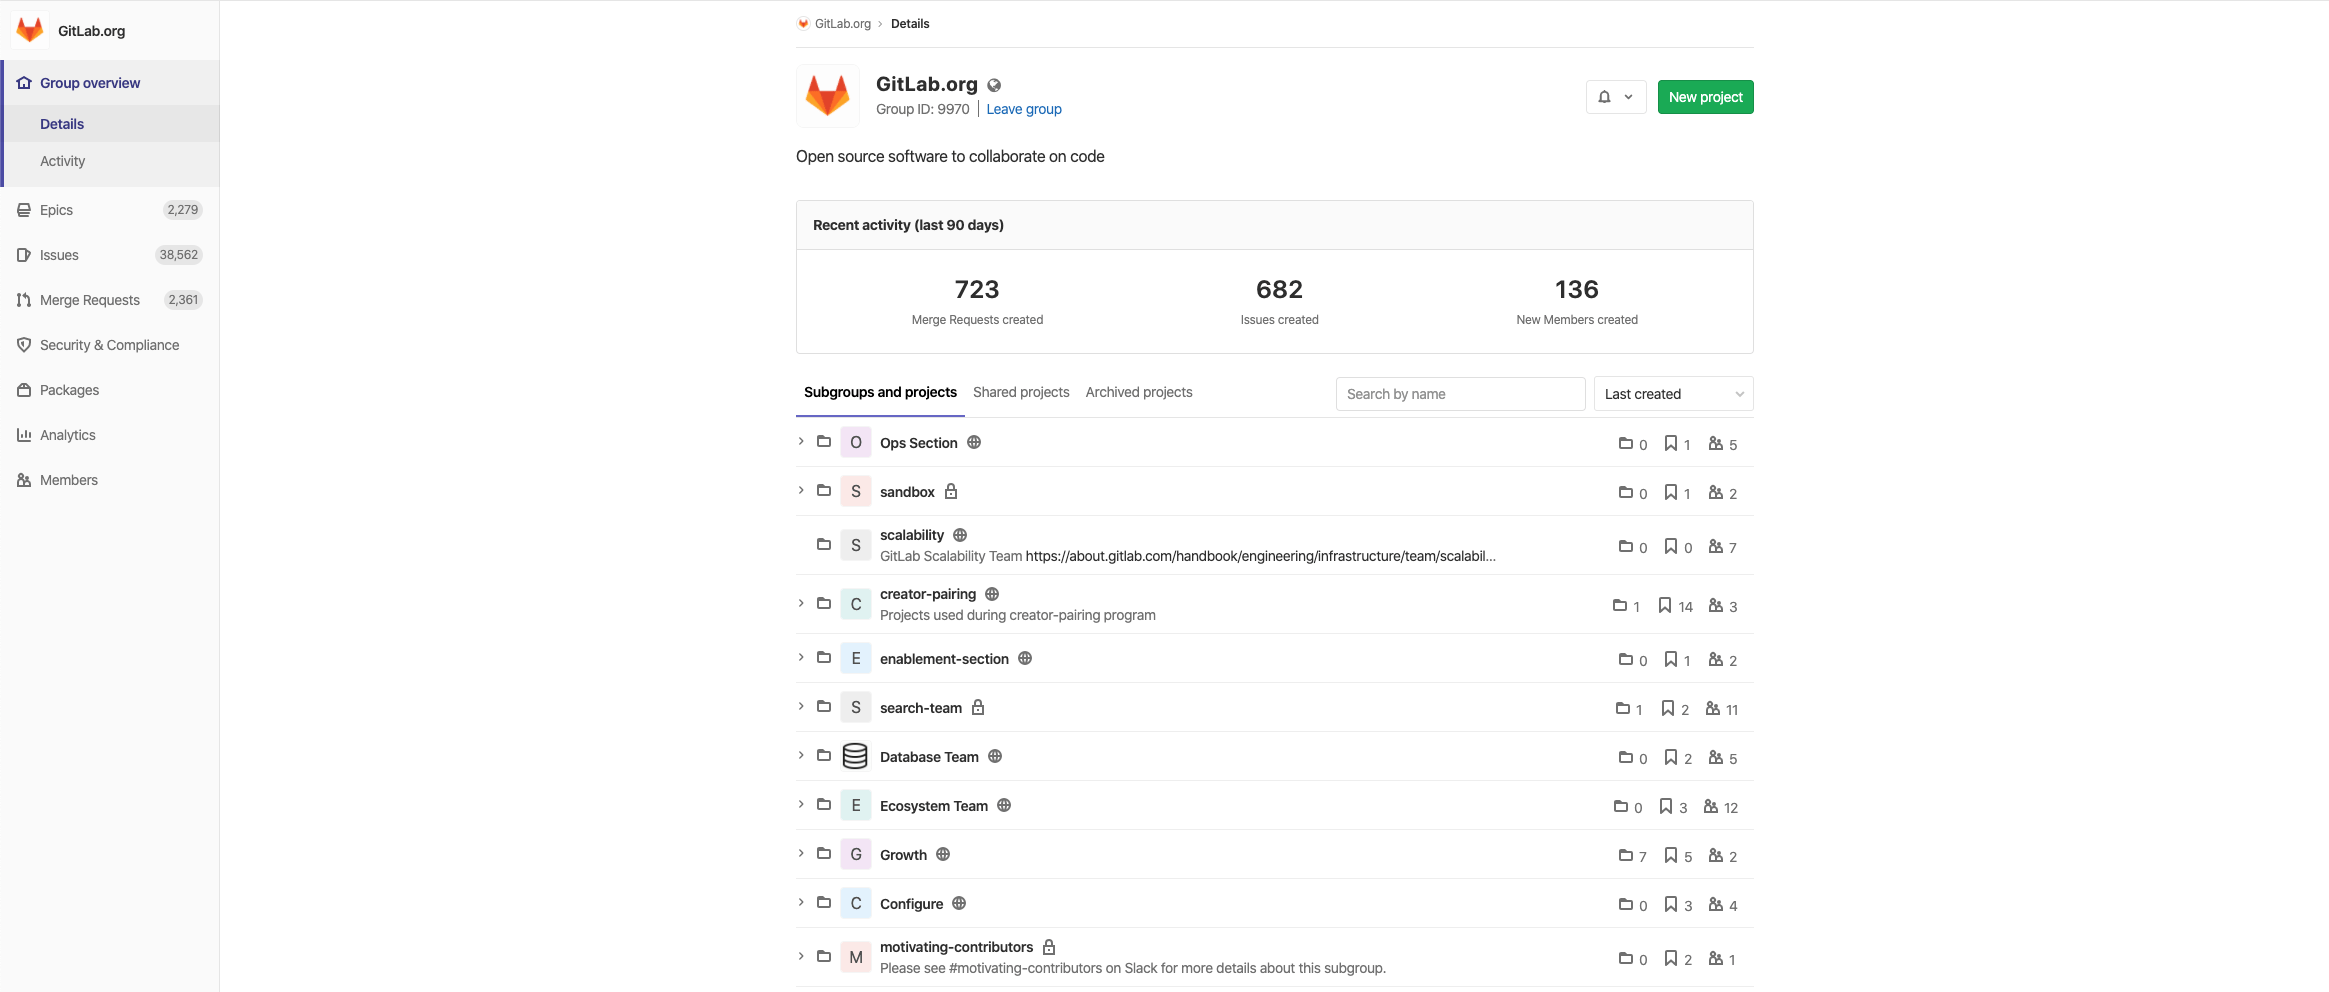Expand the creator-pairing subgroup
Screen dimensions: 2329x992
[801, 604]
